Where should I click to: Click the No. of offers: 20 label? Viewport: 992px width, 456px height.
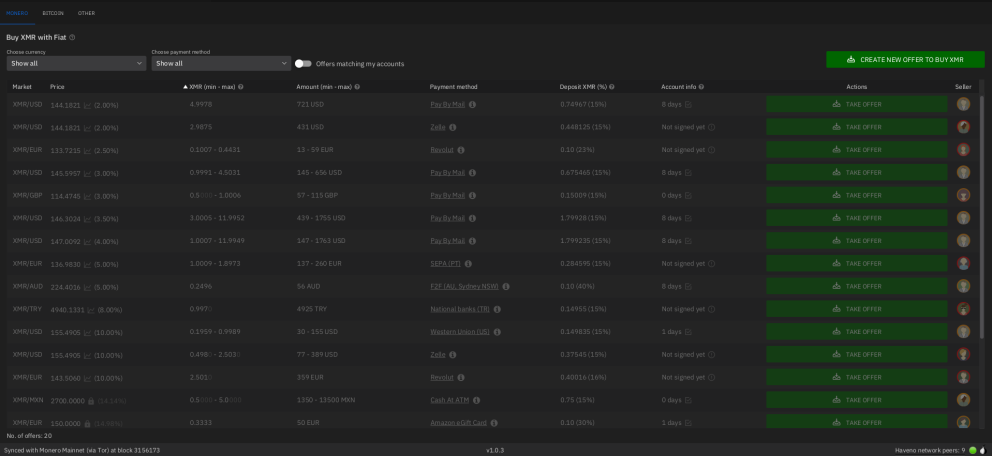click(x=29, y=436)
